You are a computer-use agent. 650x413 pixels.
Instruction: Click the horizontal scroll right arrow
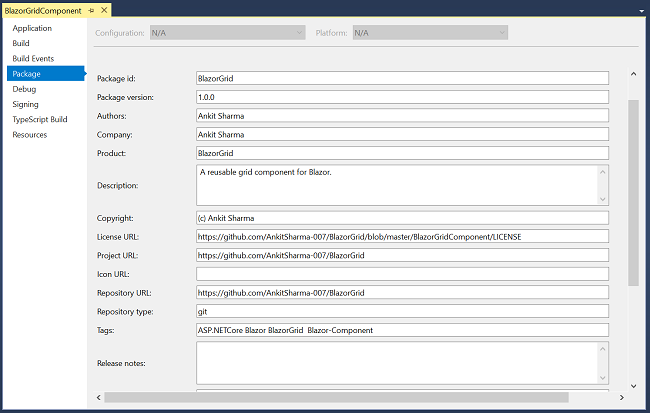click(621, 397)
